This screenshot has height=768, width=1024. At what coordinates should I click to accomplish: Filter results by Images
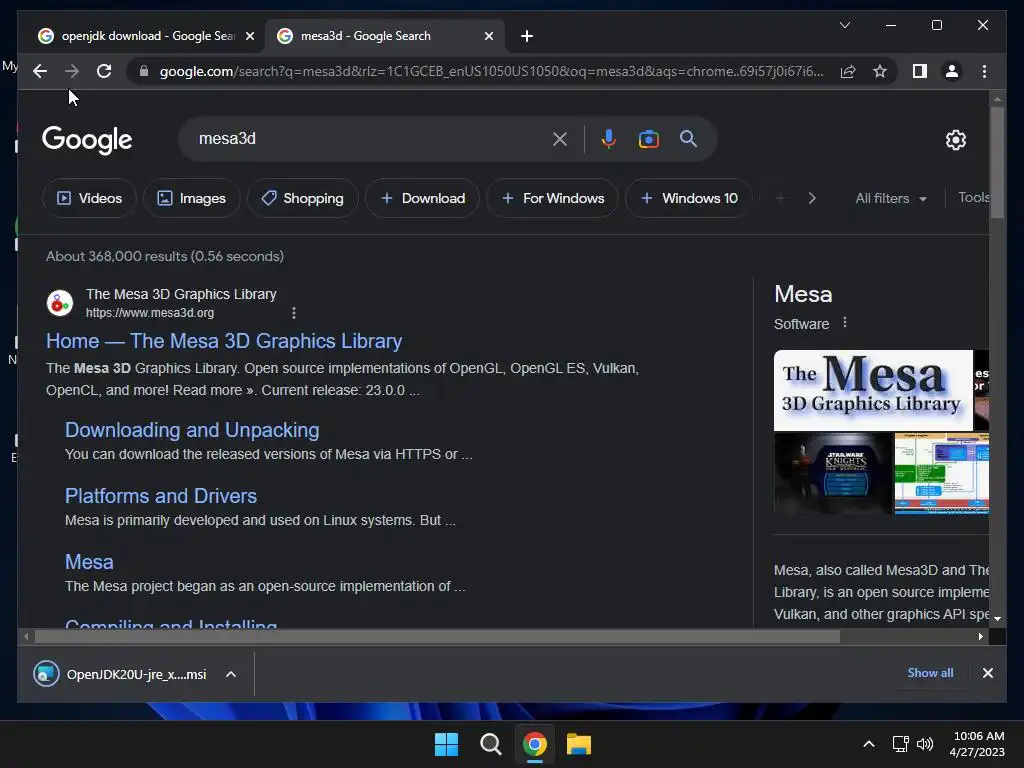pyautogui.click(x=191, y=199)
